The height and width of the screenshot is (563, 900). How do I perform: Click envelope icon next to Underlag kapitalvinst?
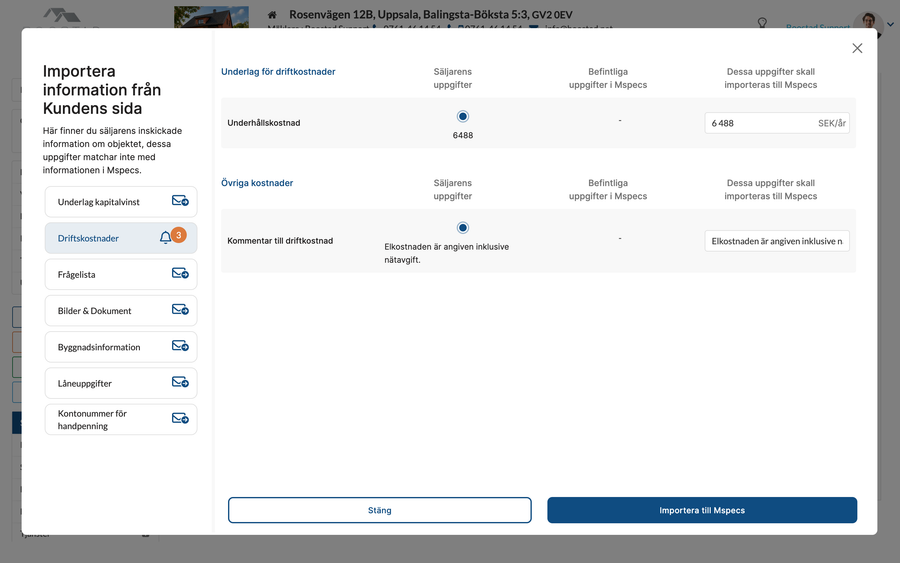point(180,200)
